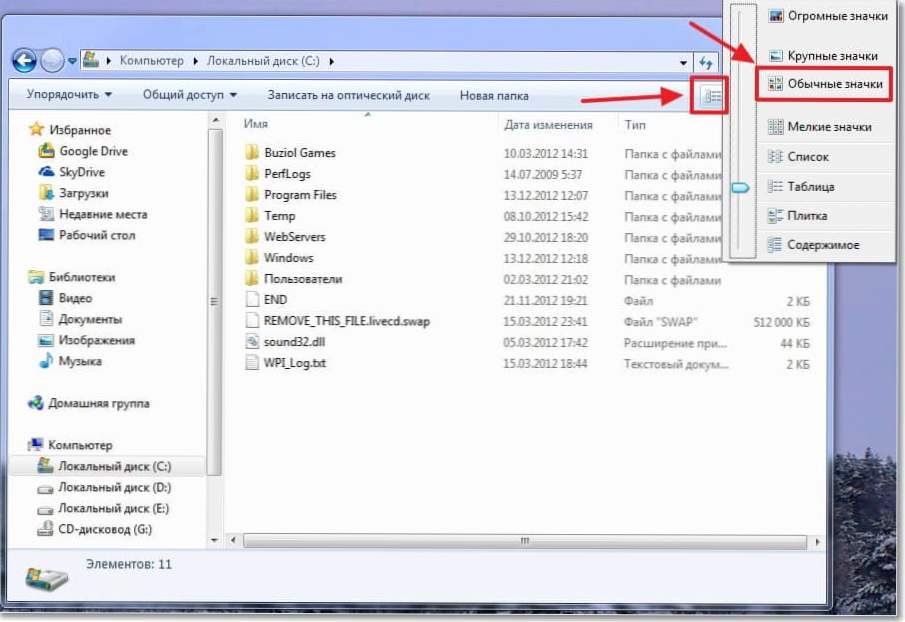Click Записать на оптический диск

click(349, 95)
